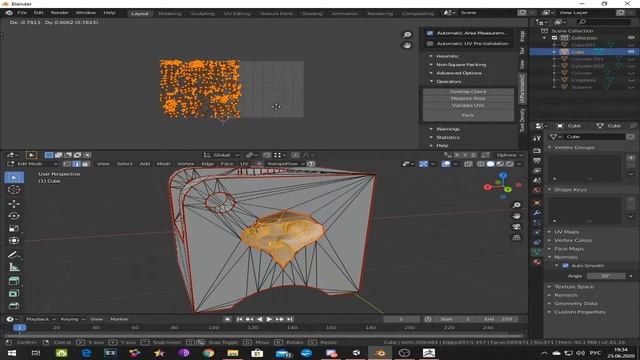Switch to the Modeling workspace tab
This screenshot has height=360, width=640.
click(170, 13)
